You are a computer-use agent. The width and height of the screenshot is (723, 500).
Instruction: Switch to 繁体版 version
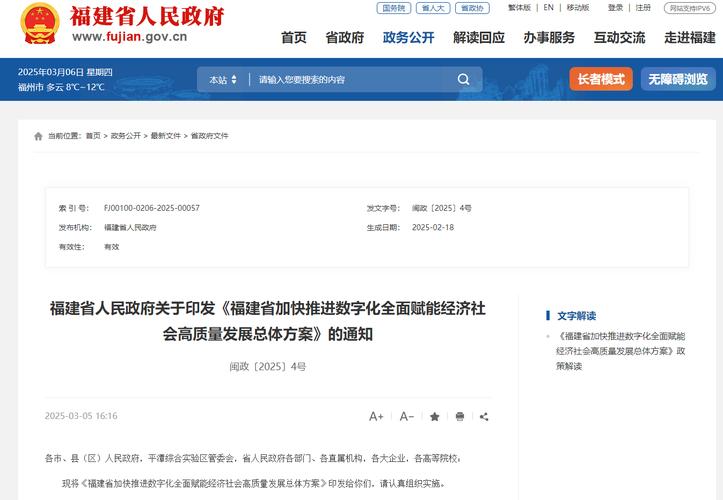(x=519, y=8)
